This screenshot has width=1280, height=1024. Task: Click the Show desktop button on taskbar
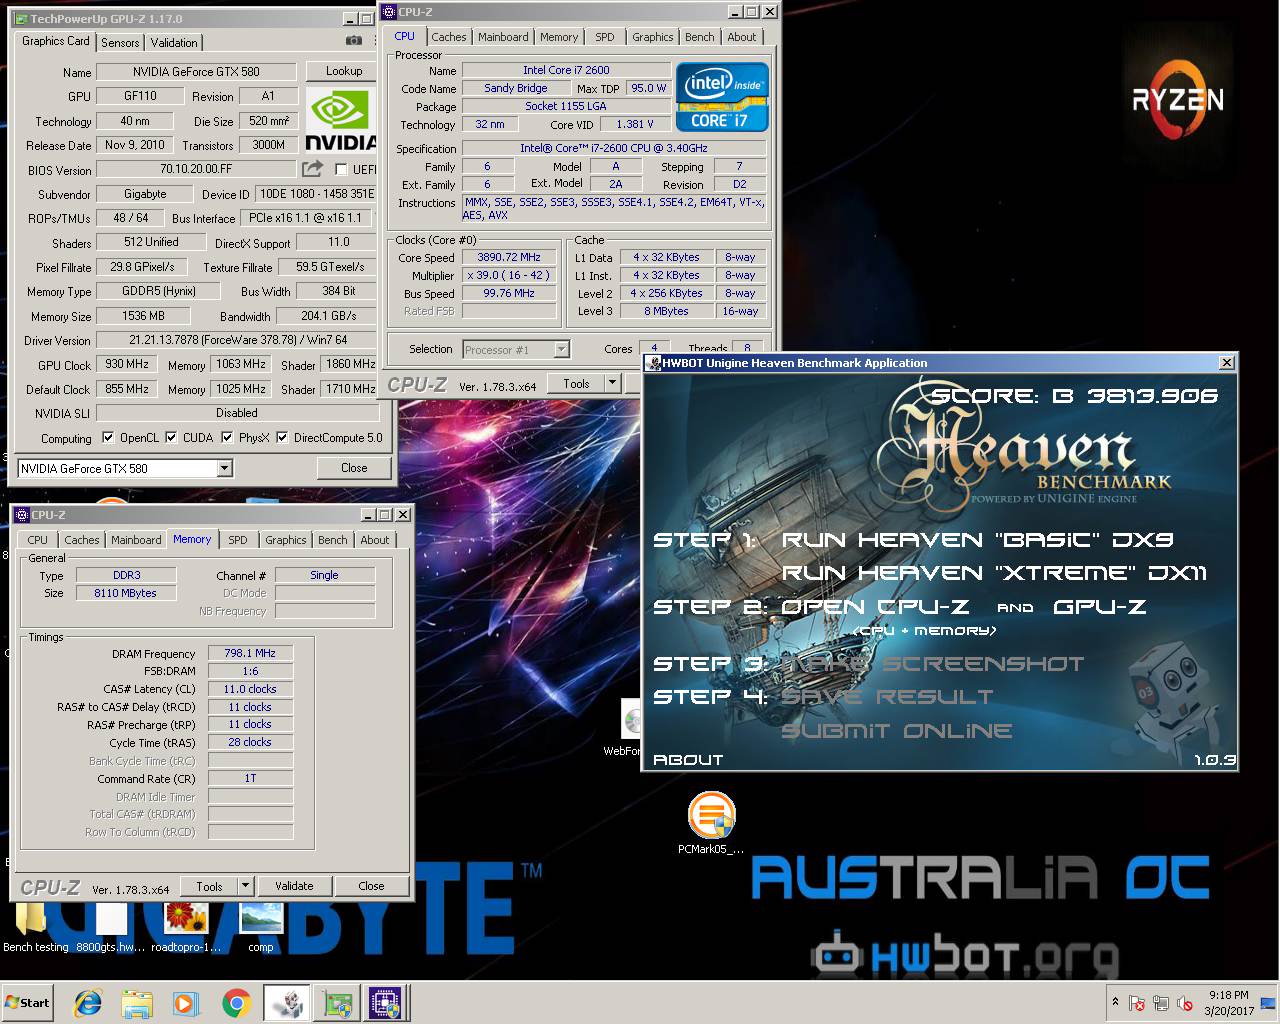tap(1270, 1003)
